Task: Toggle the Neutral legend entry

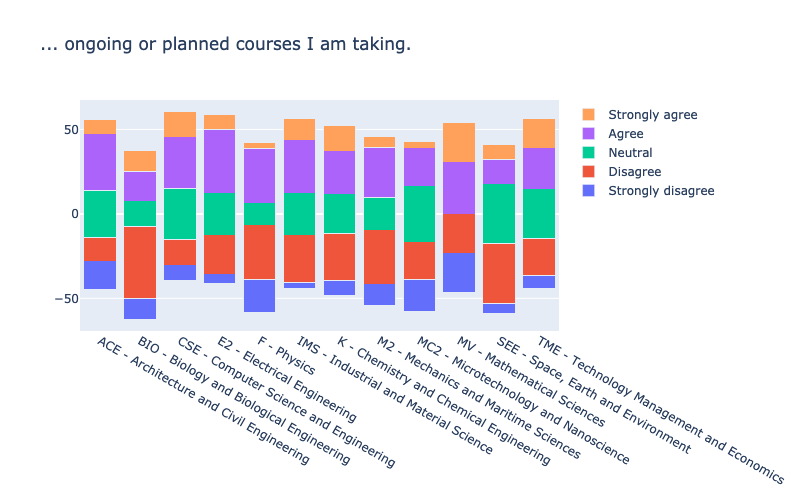Action: point(617,153)
